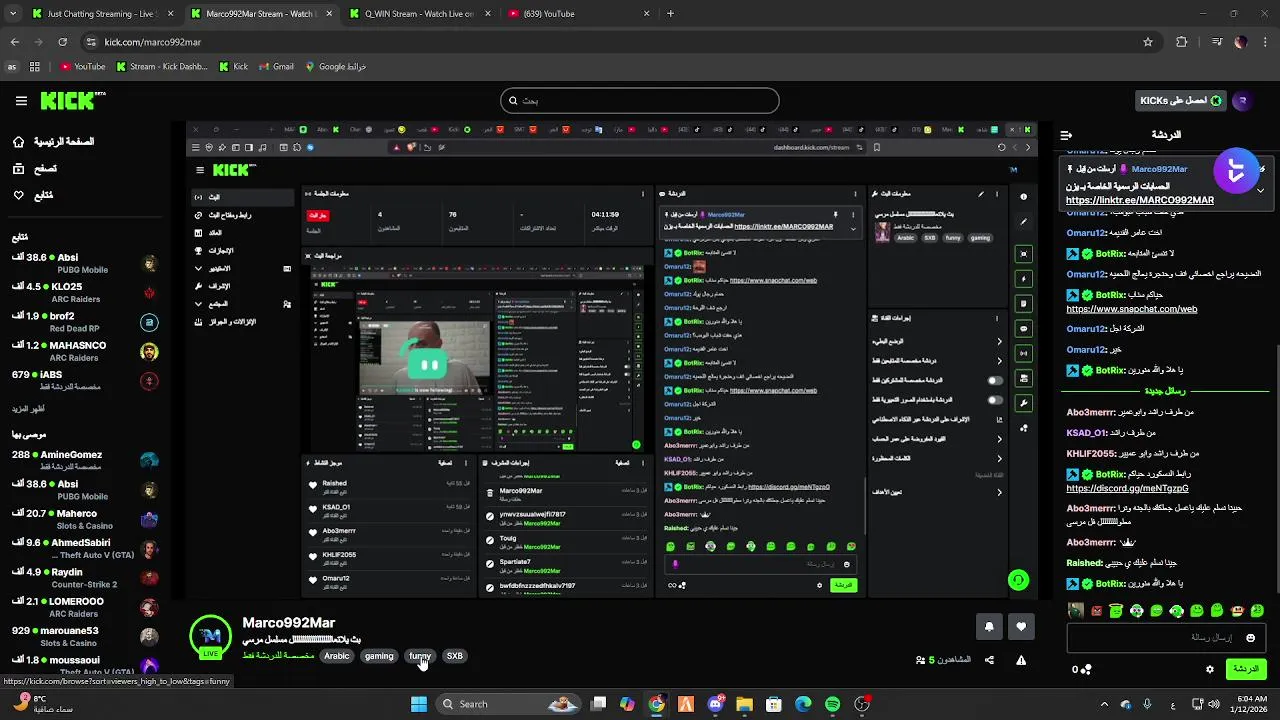1280x720 pixels.
Task: Expand the pinned message in chat
Action: [x=1260, y=190]
